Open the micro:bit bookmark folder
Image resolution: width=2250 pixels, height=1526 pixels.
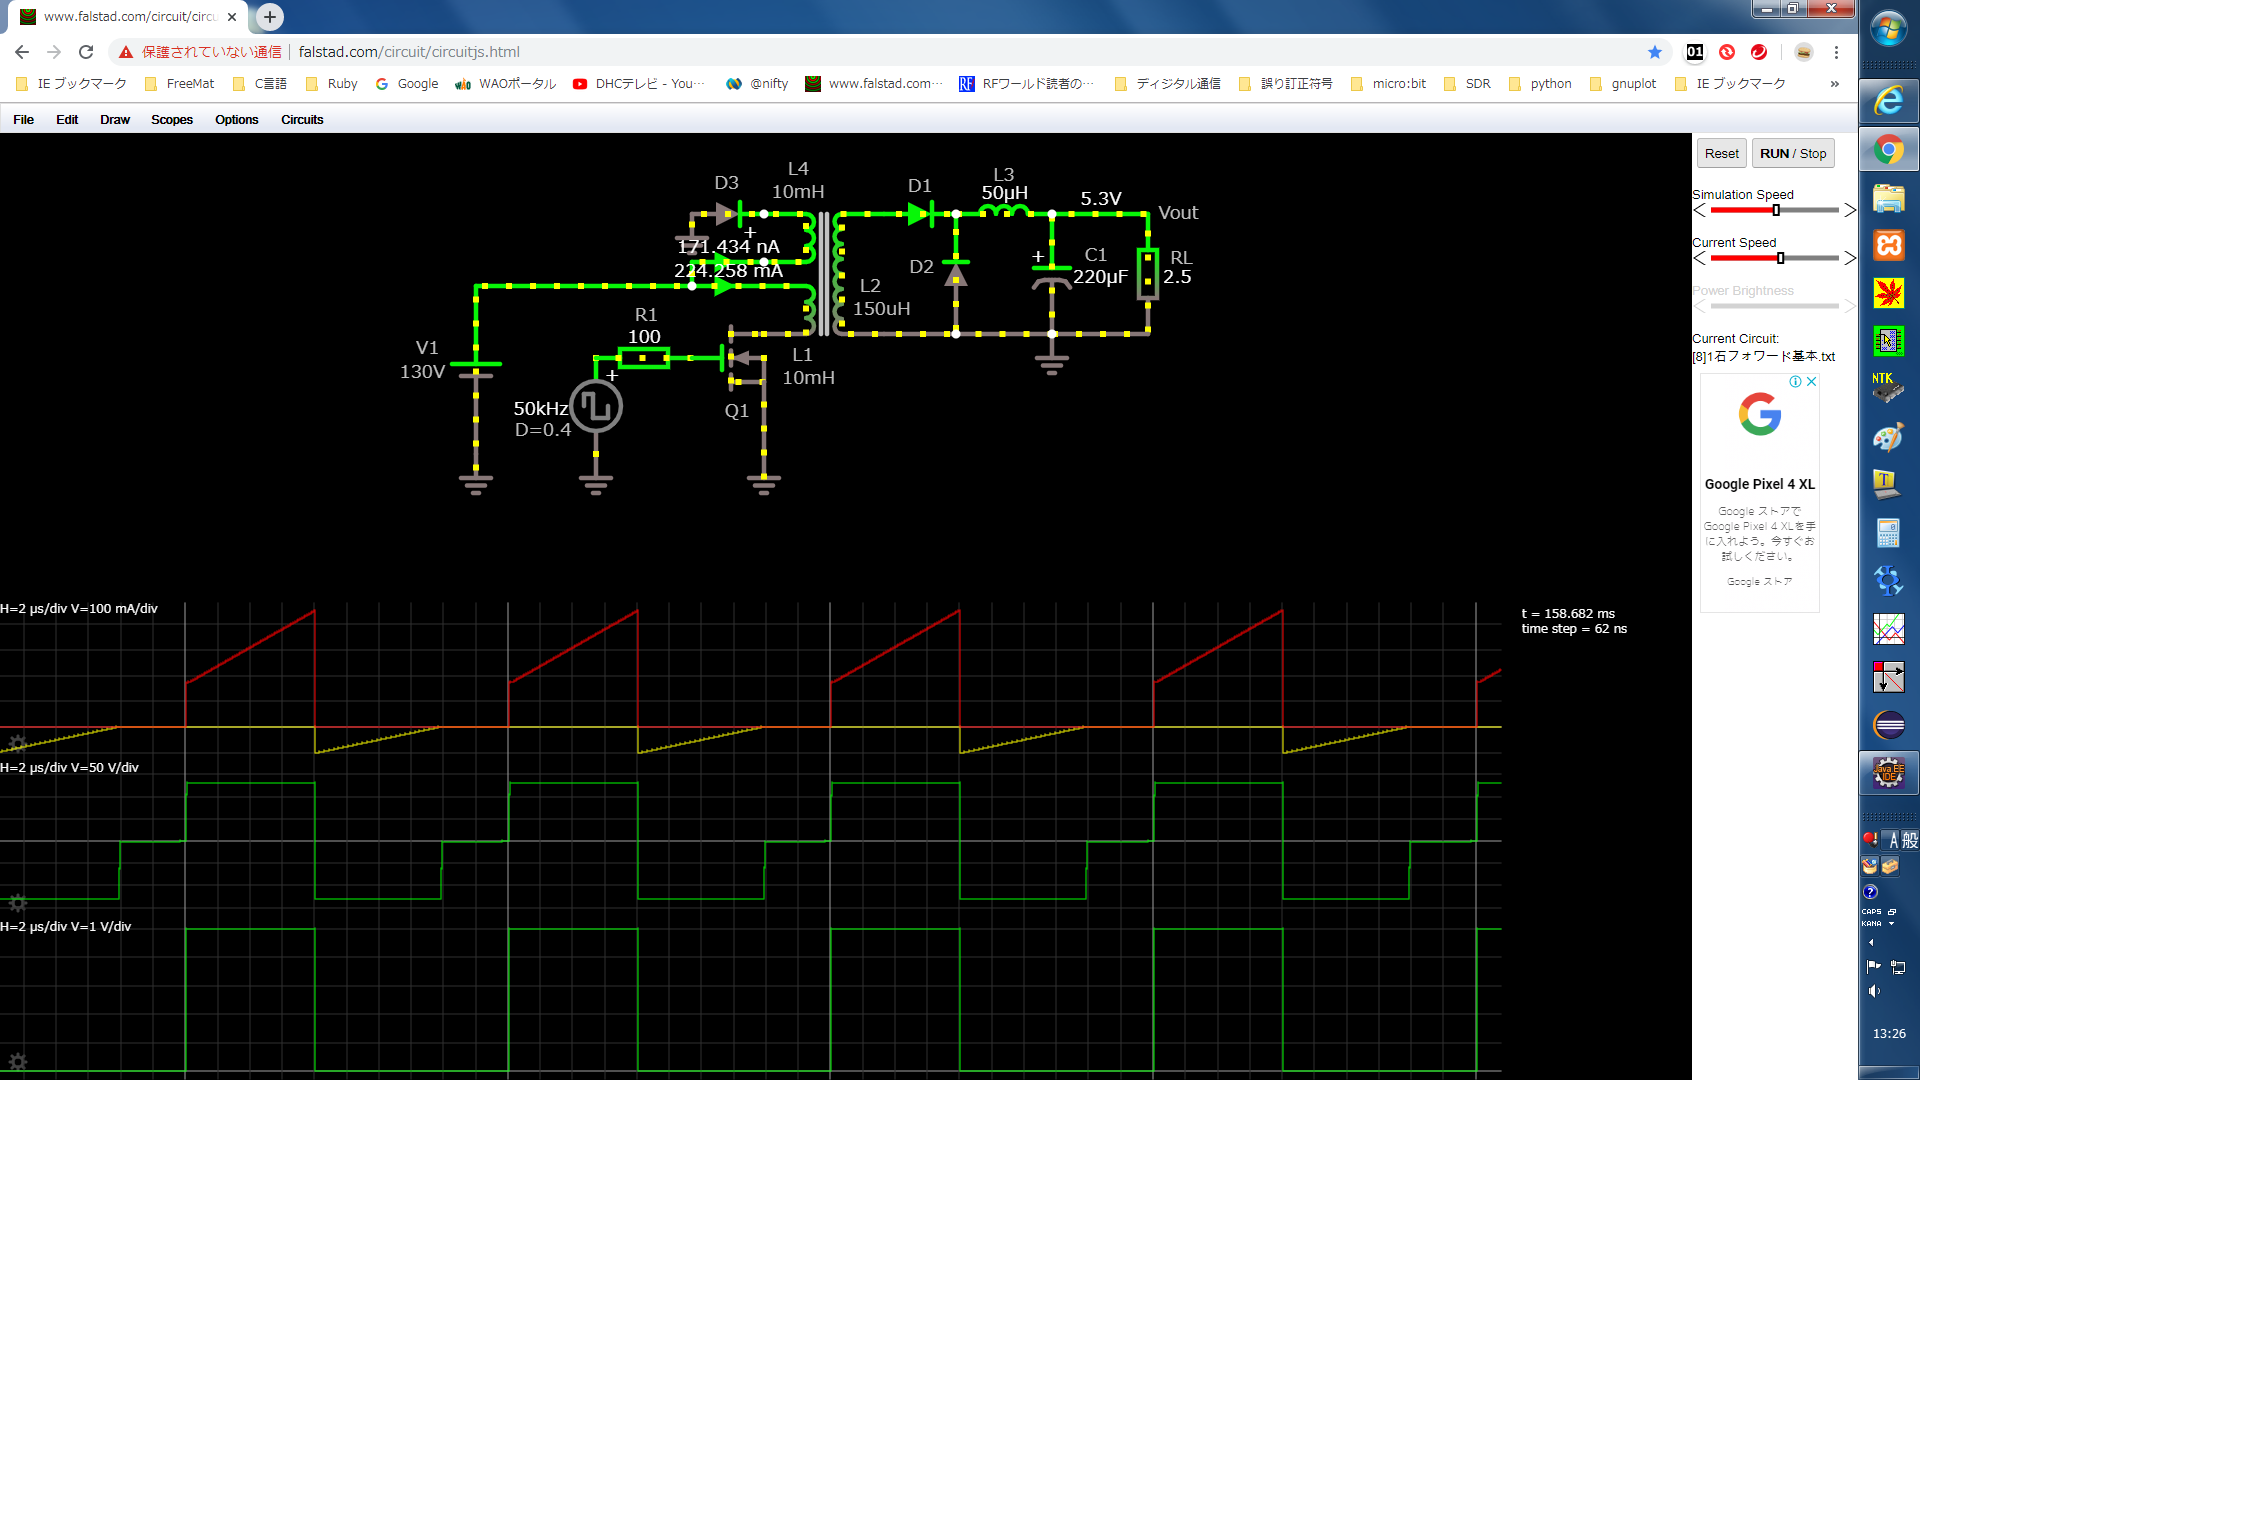pos(1389,84)
